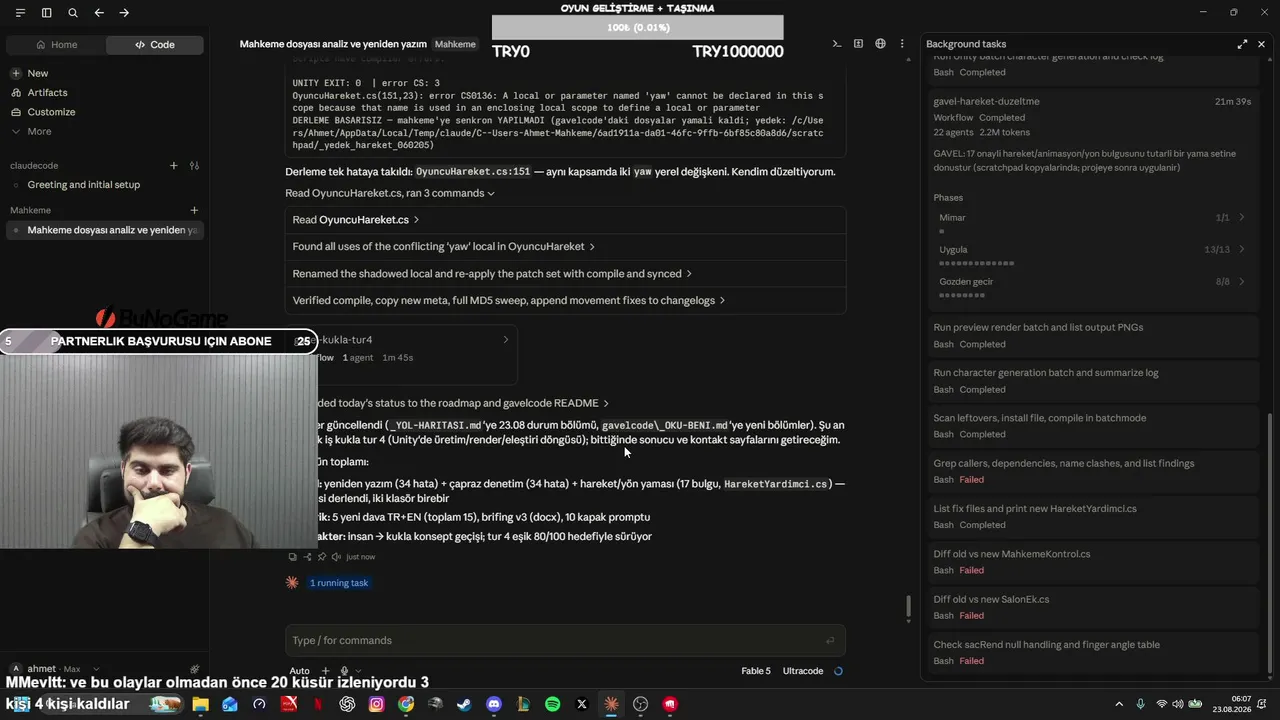
Task: Copy the last message with the copy icon
Action: tap(292, 557)
